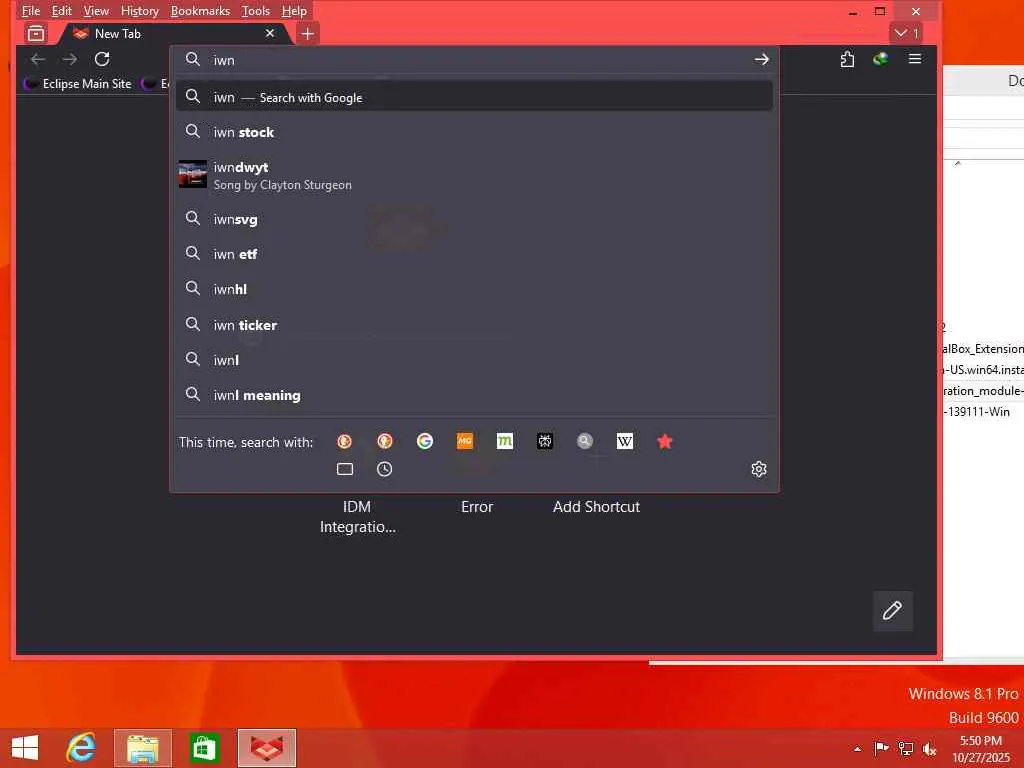1024x768 pixels.
Task: Click the green extension icon beside Extensions
Action: [880, 59]
